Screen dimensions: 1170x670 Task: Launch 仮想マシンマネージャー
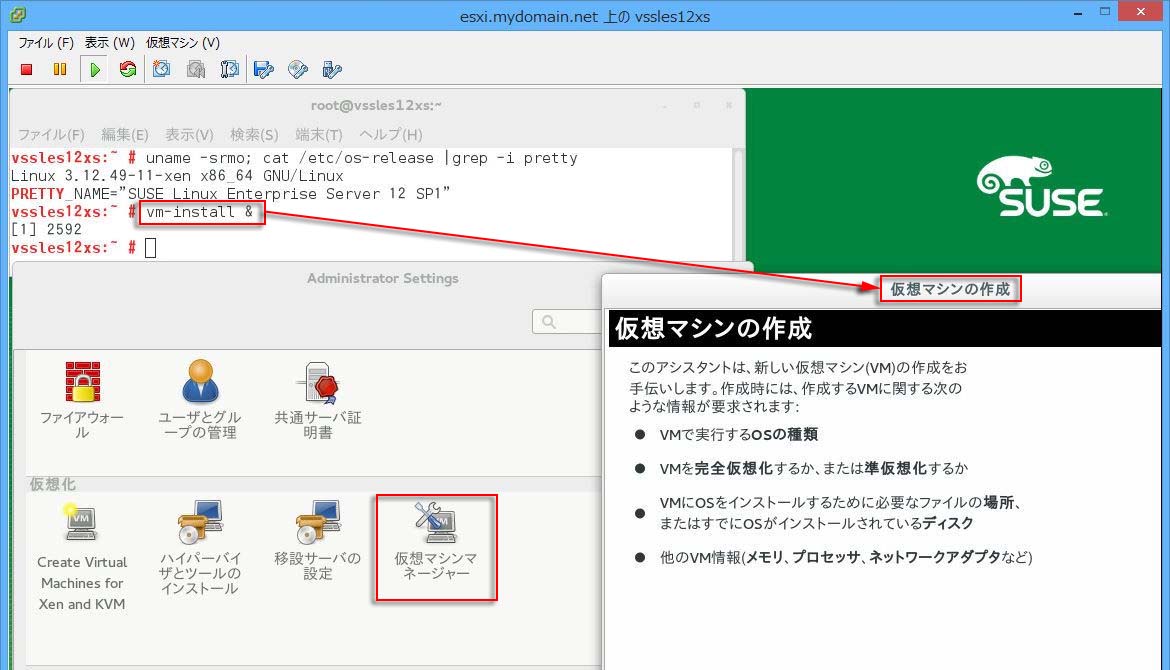coord(437,542)
